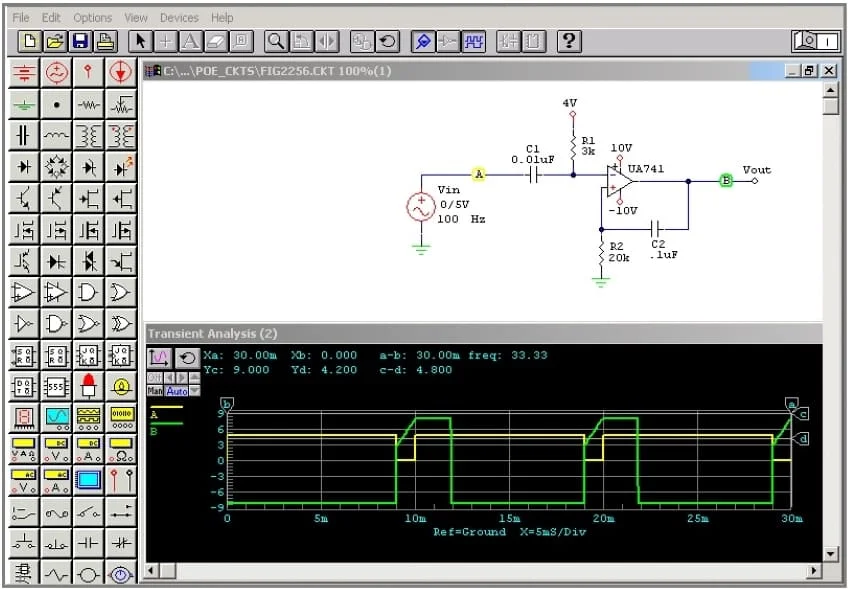The height and width of the screenshot is (589, 850).
Task: Choose the ground symbol component
Action: point(24,104)
